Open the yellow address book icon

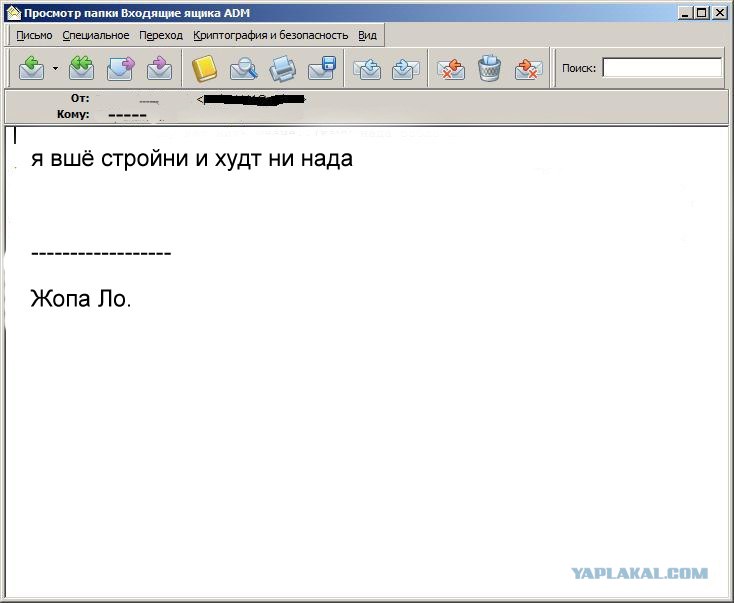click(205, 69)
